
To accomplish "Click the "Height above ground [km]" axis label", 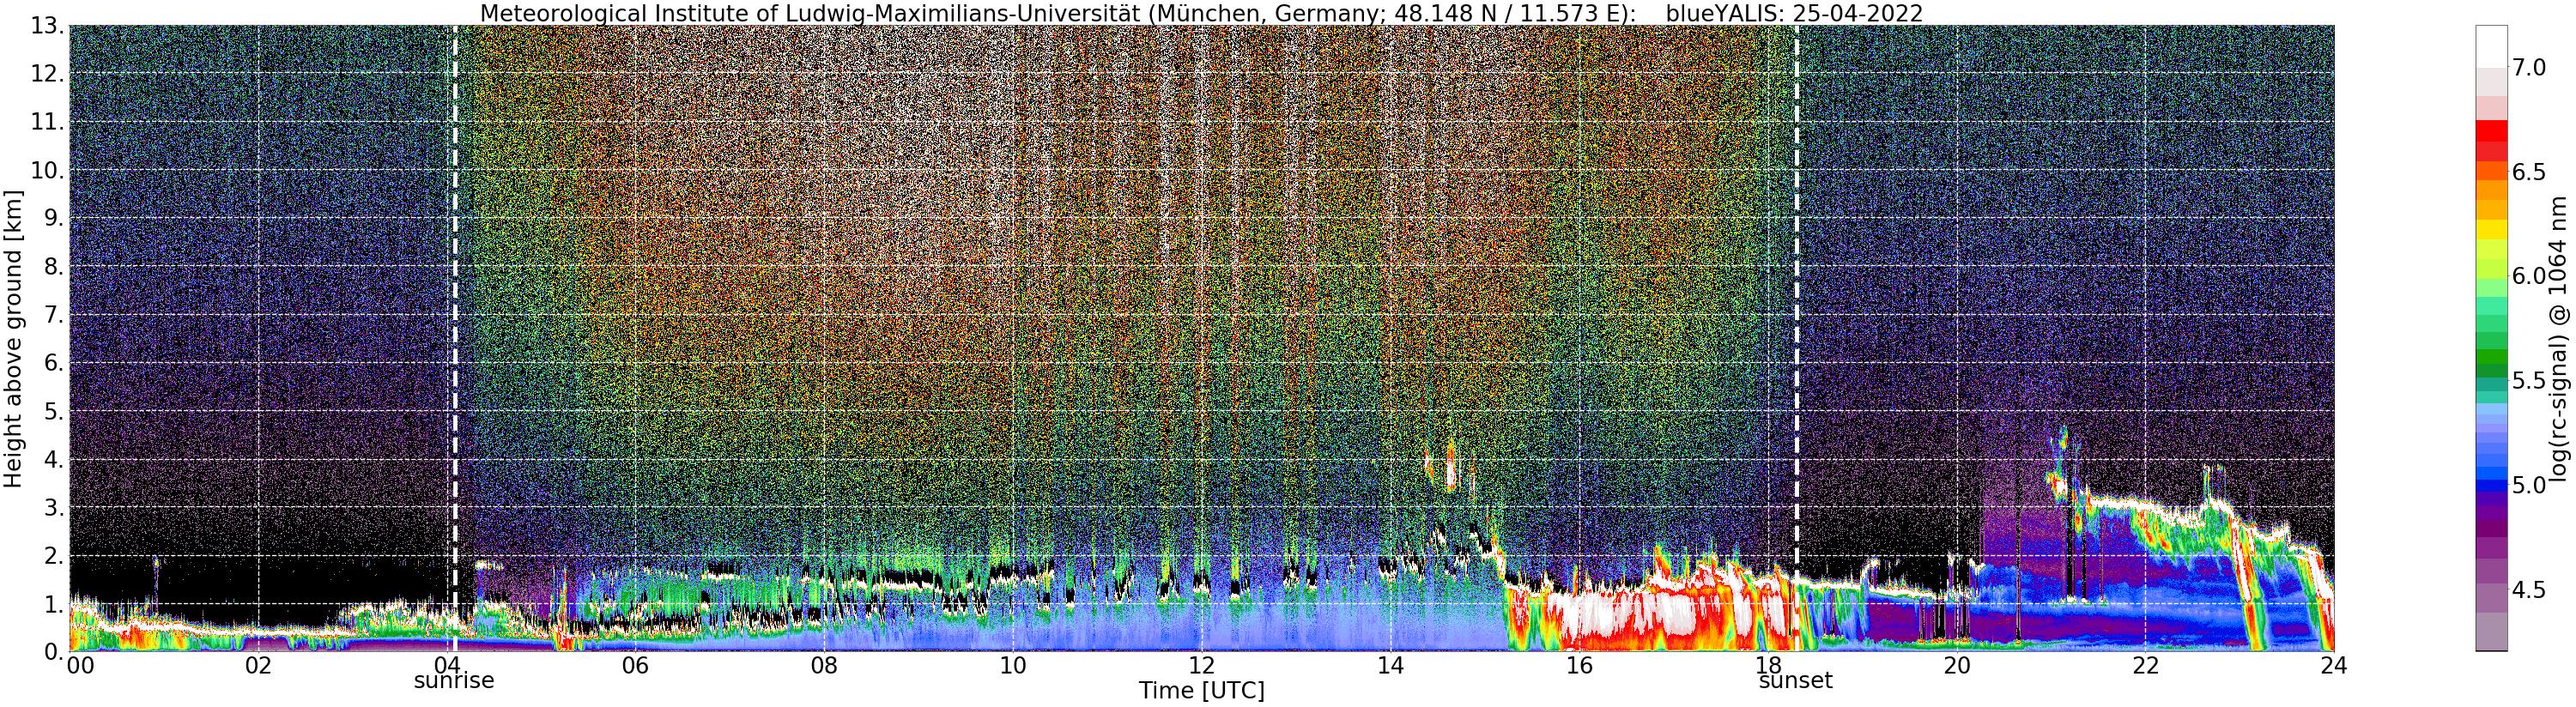I will tap(13, 338).
